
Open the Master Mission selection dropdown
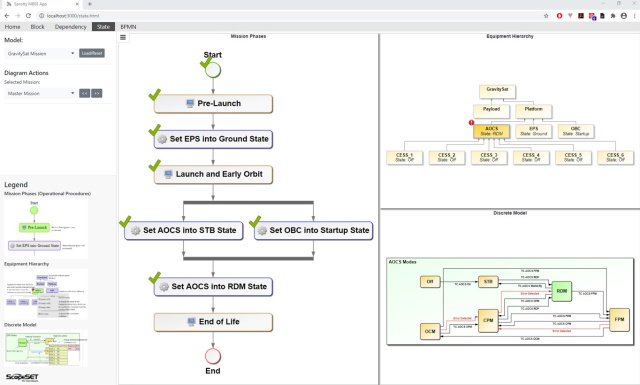[40, 93]
